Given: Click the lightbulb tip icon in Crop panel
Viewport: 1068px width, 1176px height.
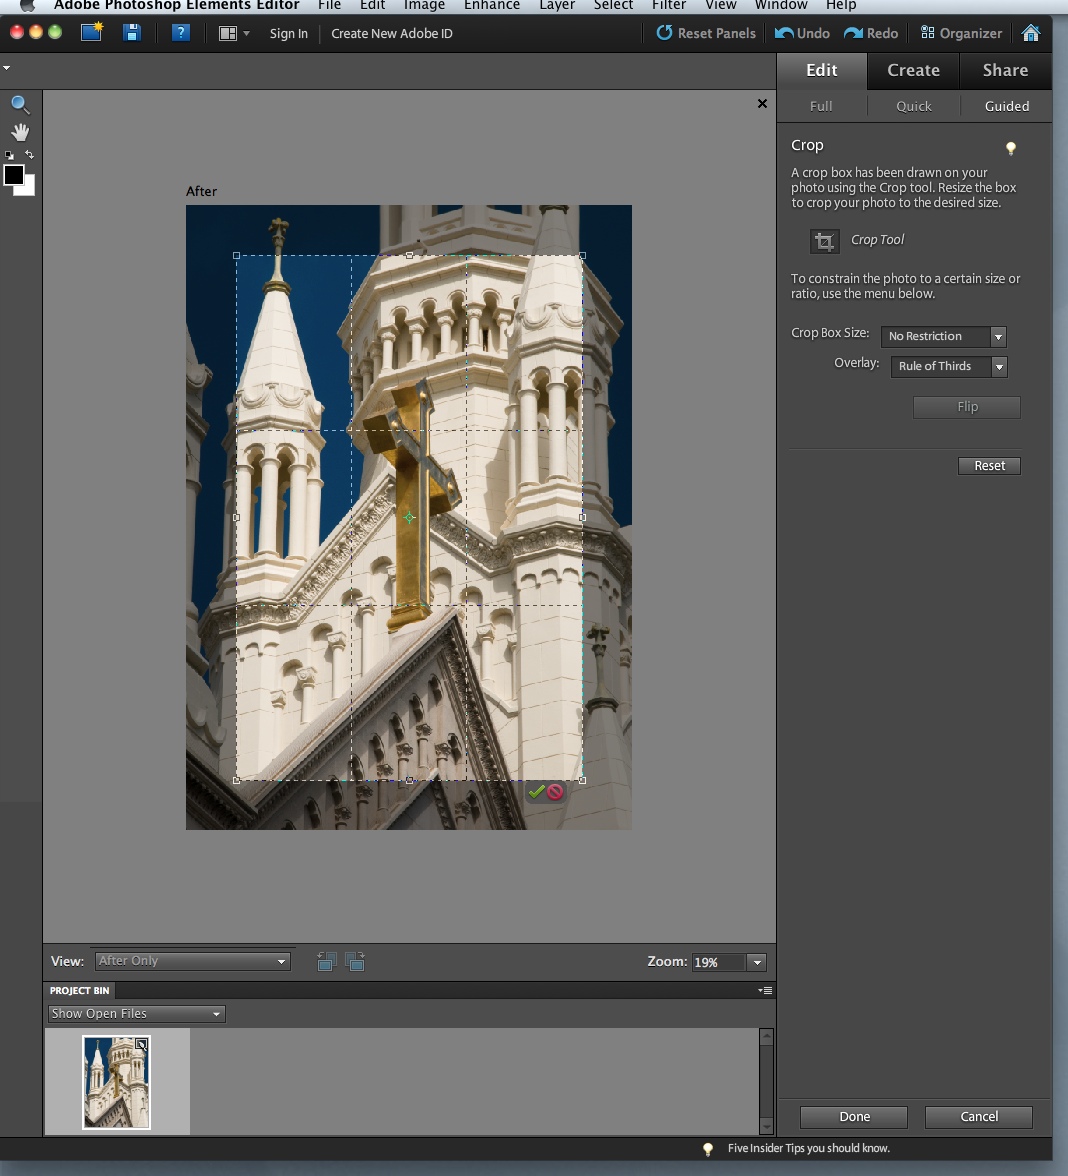Looking at the screenshot, I should coord(1010,149).
